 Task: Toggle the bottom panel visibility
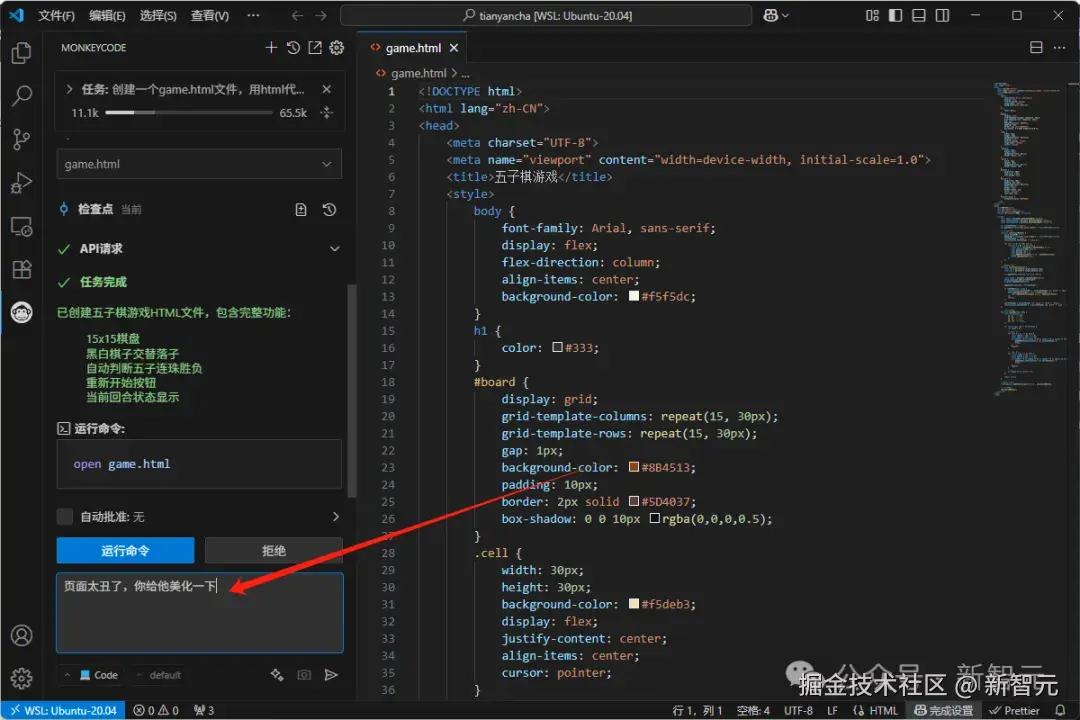coord(919,15)
